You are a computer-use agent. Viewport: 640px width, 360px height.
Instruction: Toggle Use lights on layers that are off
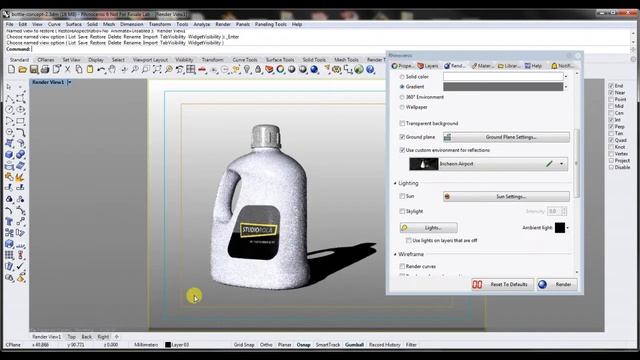pyautogui.click(x=409, y=240)
